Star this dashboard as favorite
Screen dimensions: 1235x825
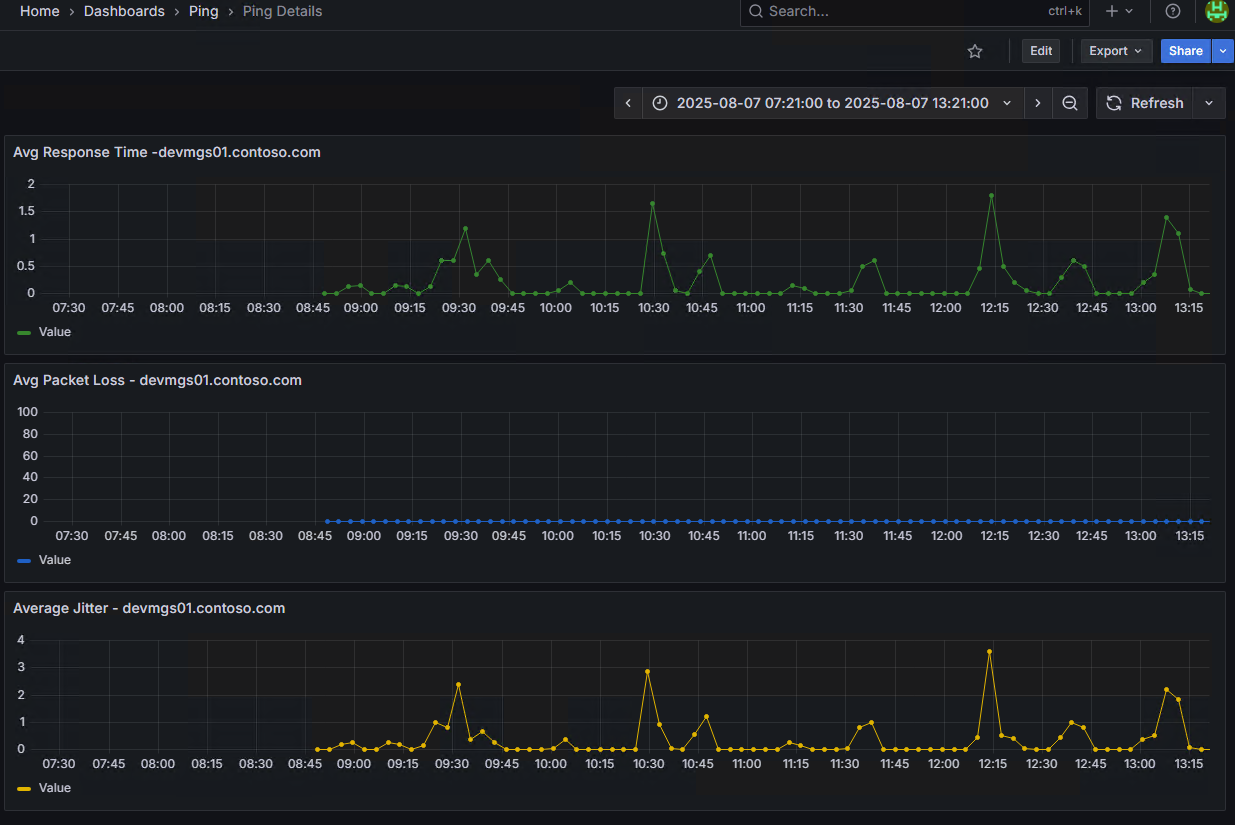[x=975, y=51]
